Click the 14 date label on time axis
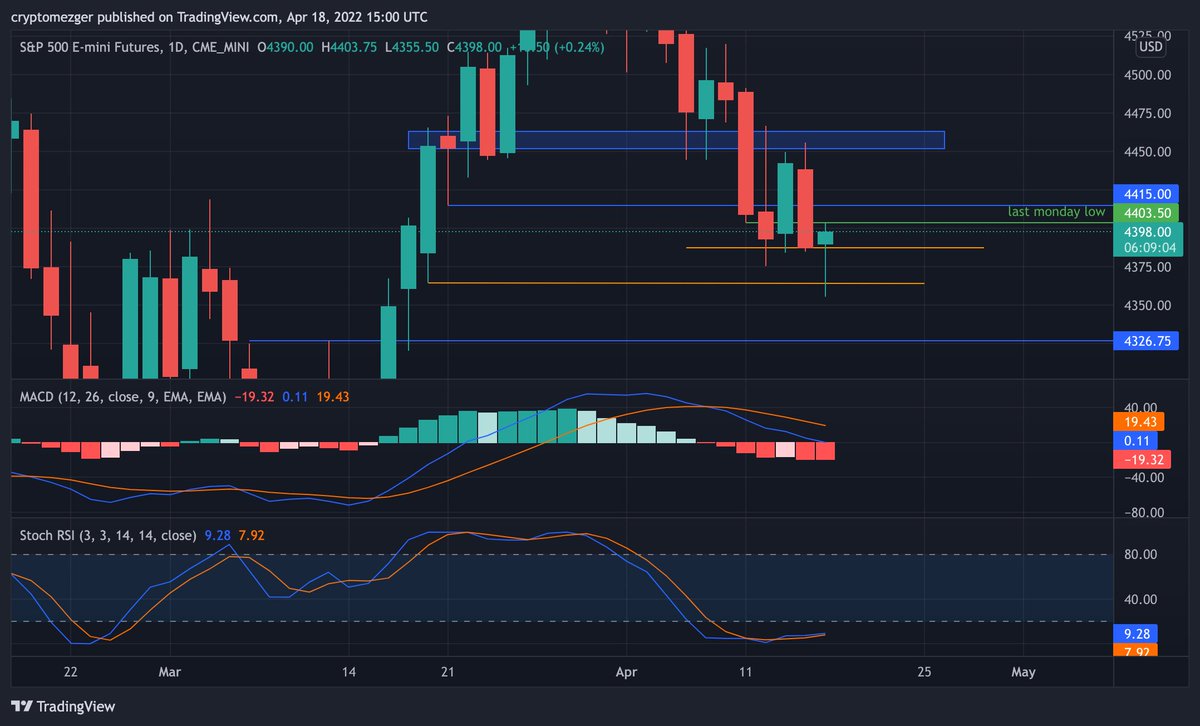This screenshot has height=726, width=1200. point(348,672)
